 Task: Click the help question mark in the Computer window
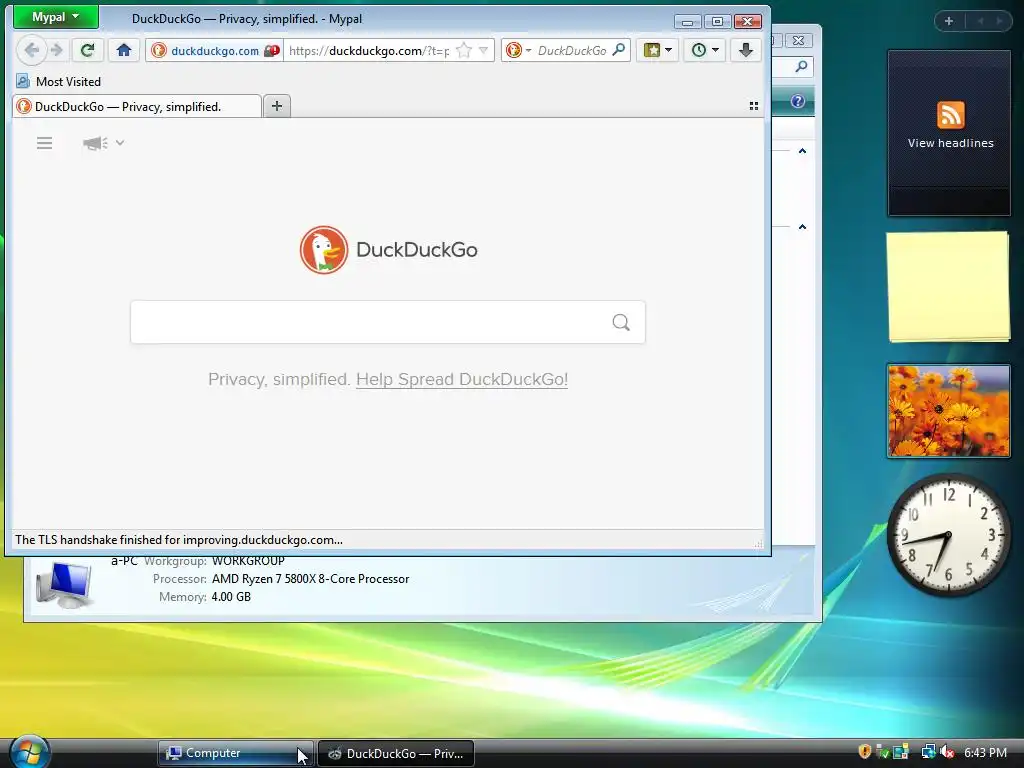point(797,101)
